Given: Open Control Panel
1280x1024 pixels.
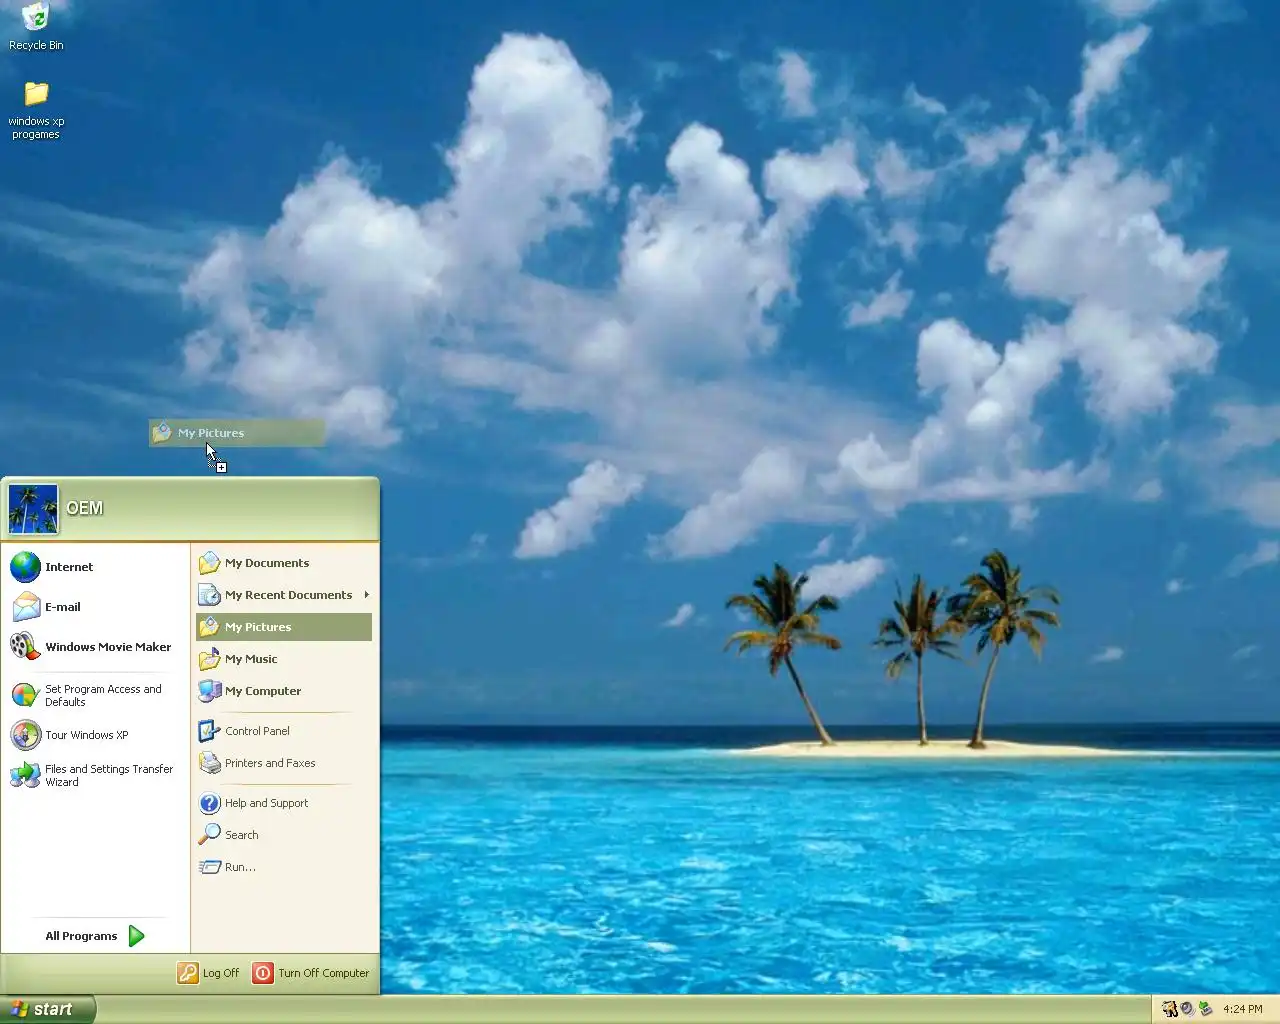Looking at the screenshot, I should point(284,731).
